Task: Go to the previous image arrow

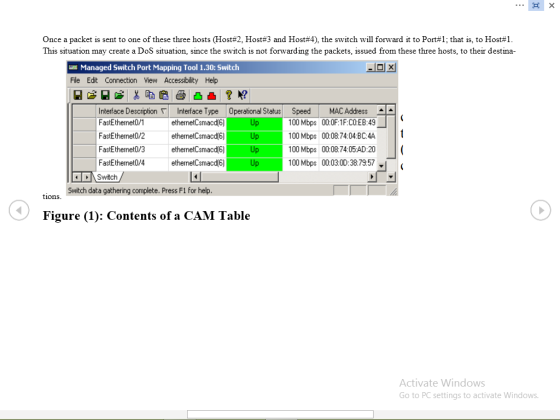Action: coord(19,210)
